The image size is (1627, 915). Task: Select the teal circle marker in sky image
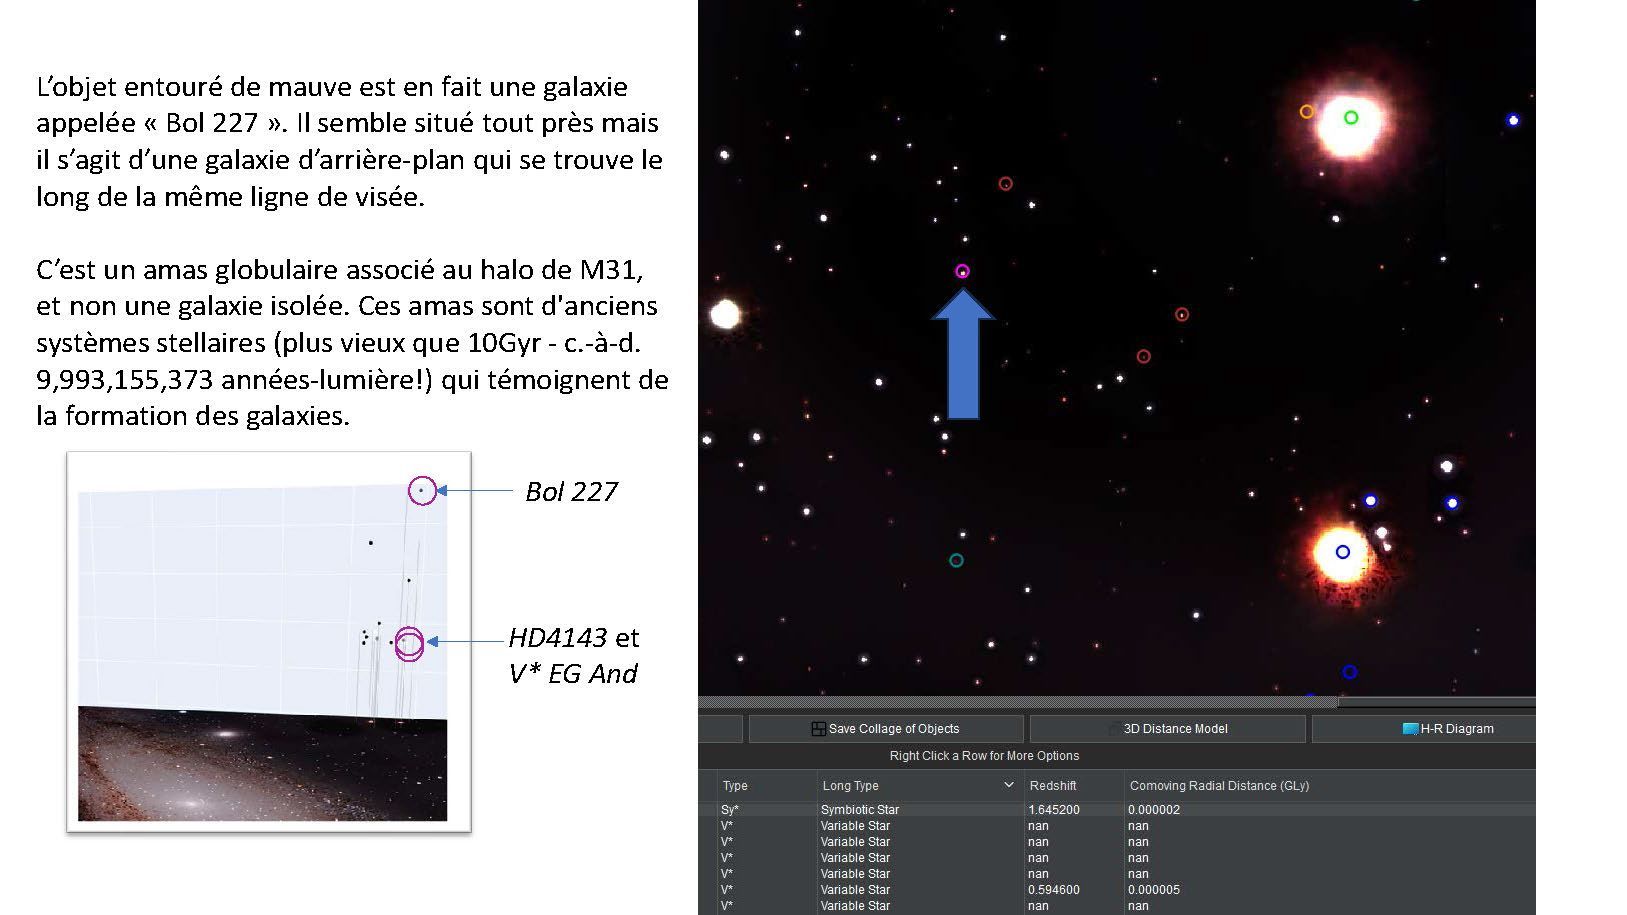point(956,561)
